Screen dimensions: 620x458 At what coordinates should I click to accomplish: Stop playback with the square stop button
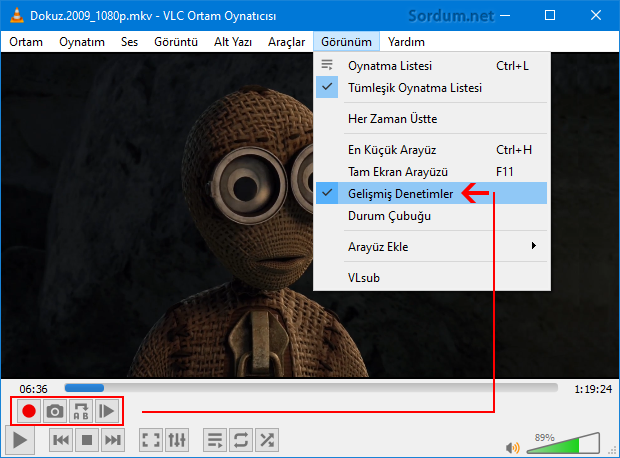(x=87, y=440)
